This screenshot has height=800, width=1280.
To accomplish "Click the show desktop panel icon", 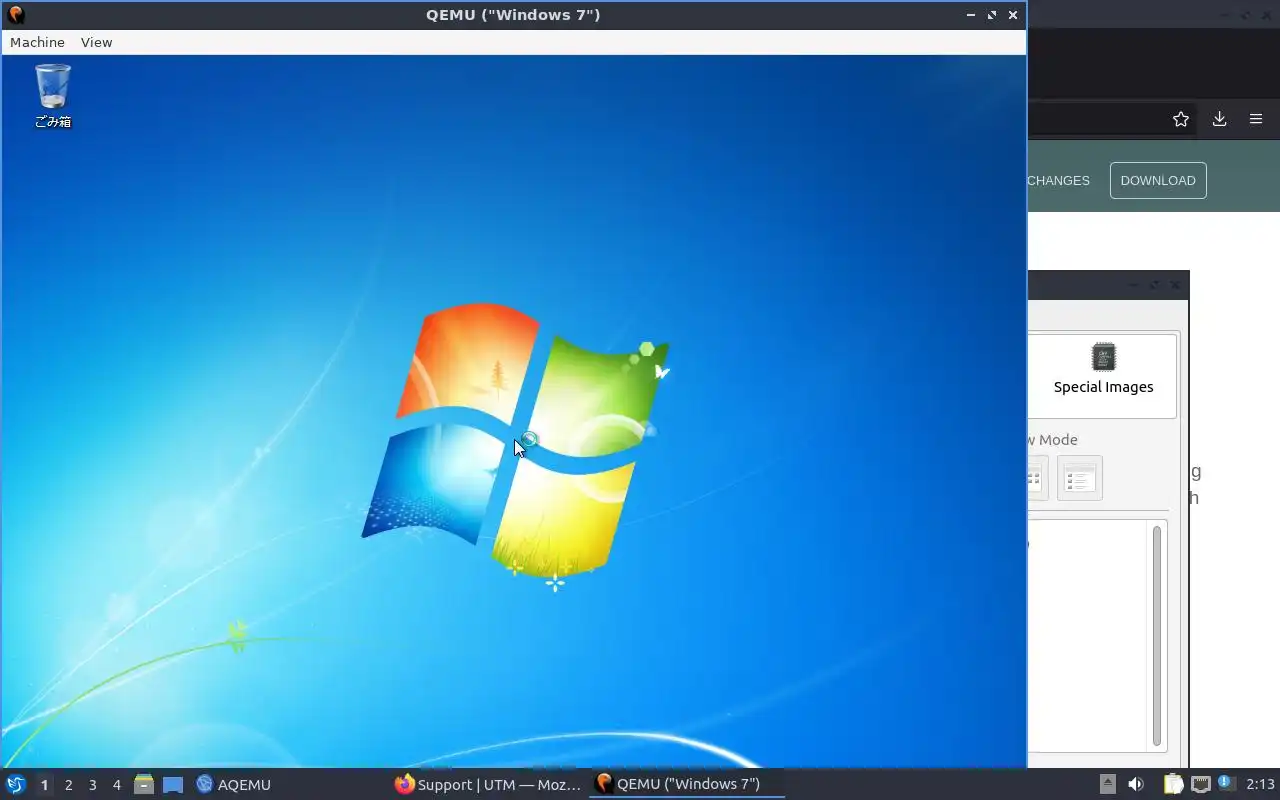I will click(x=173, y=785).
